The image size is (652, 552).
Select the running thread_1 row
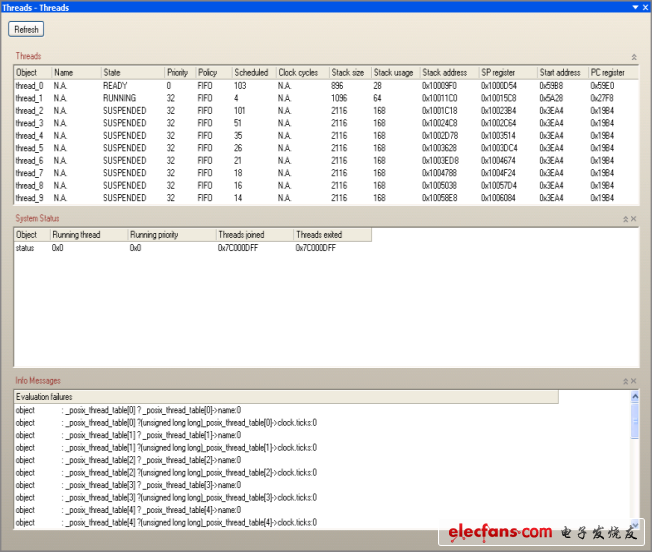29,98
